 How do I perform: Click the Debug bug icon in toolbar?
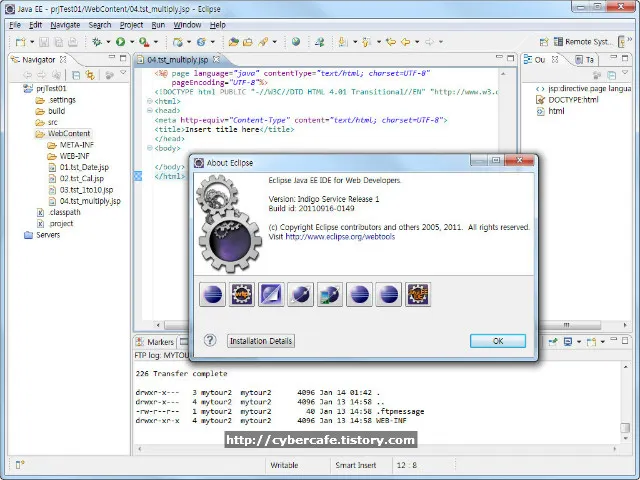pyautogui.click(x=97, y=42)
